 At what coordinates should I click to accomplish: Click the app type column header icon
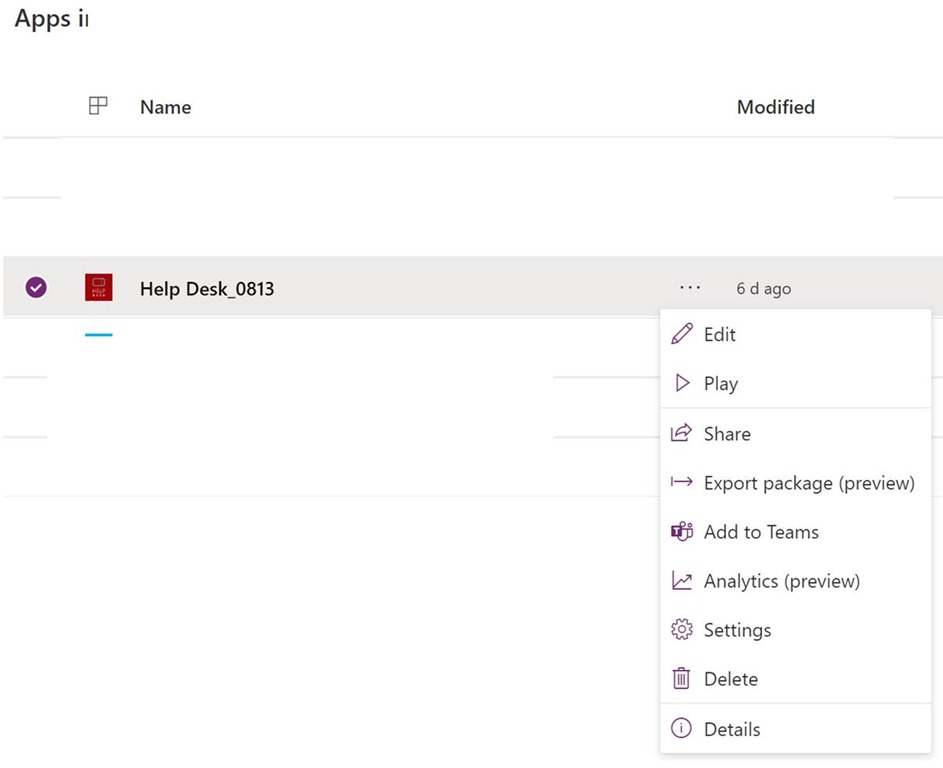click(98, 106)
